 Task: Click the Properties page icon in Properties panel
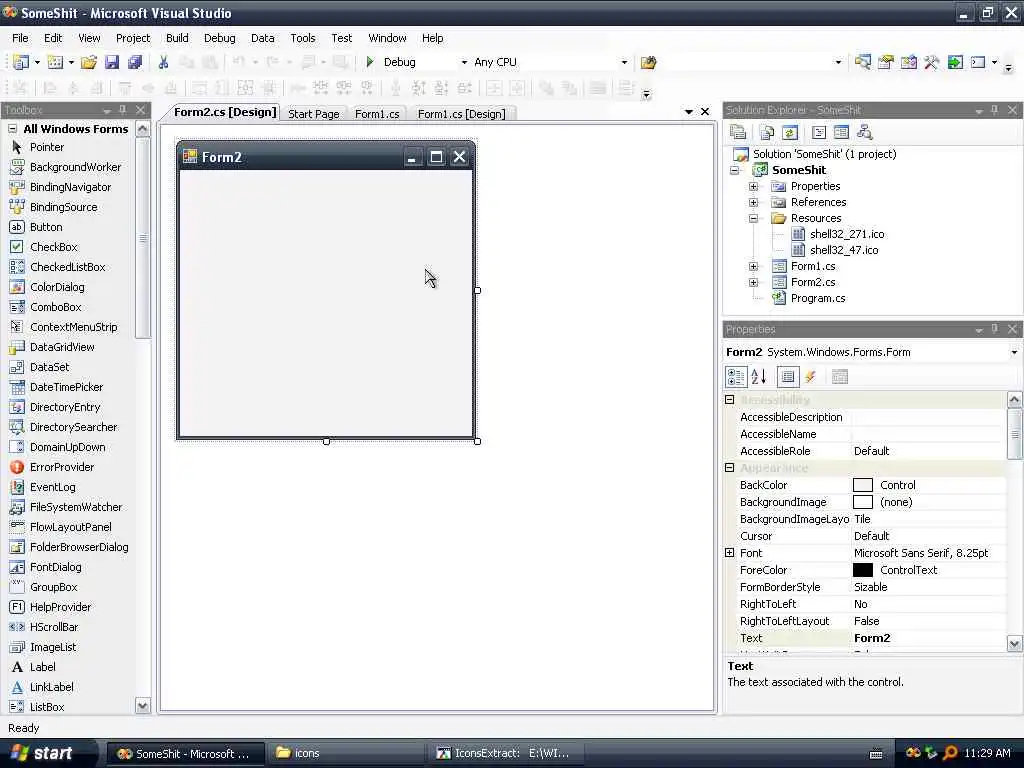[839, 377]
